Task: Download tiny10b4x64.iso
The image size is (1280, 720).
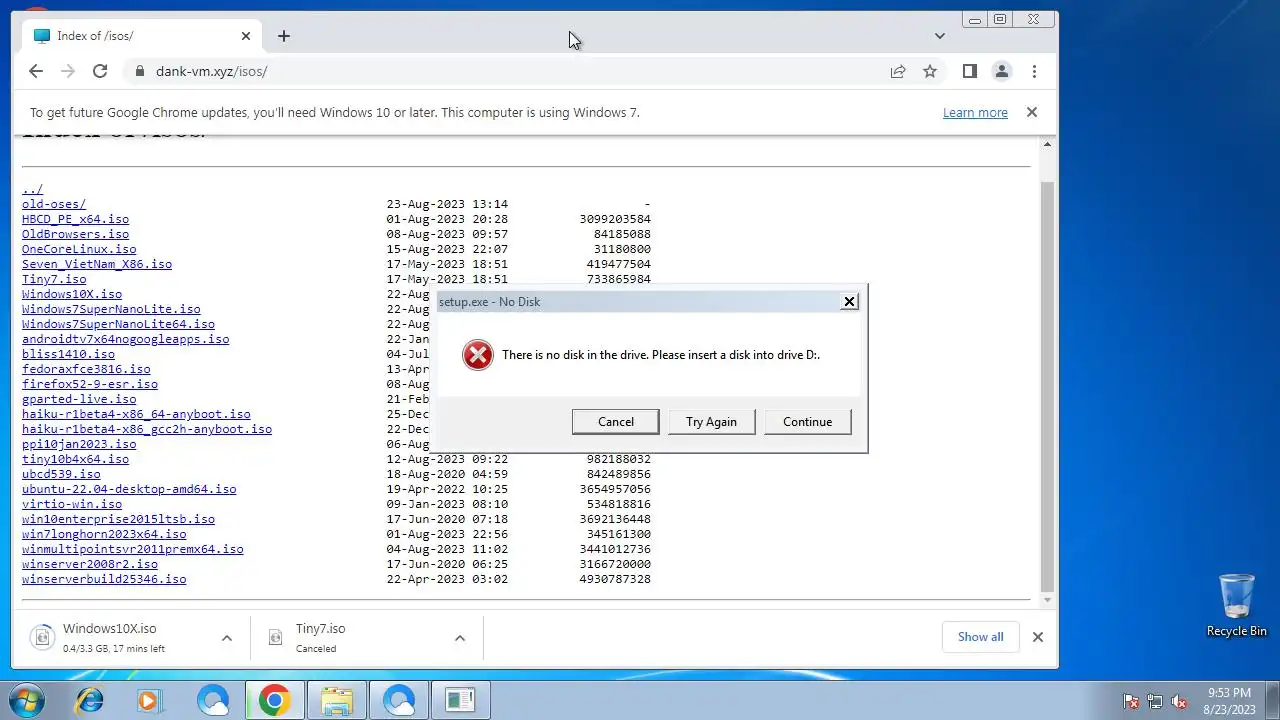Action: point(75,459)
